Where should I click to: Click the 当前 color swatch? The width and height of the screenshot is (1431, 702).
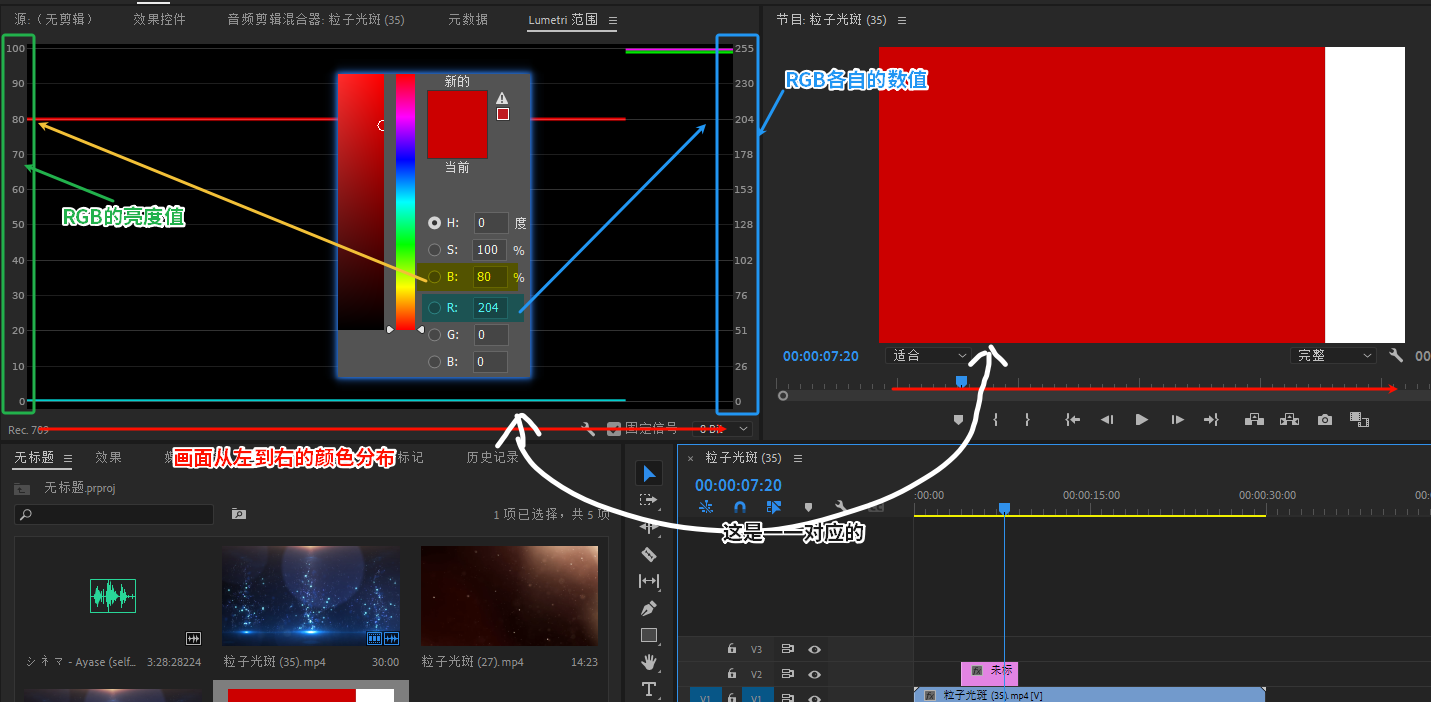tap(457, 142)
